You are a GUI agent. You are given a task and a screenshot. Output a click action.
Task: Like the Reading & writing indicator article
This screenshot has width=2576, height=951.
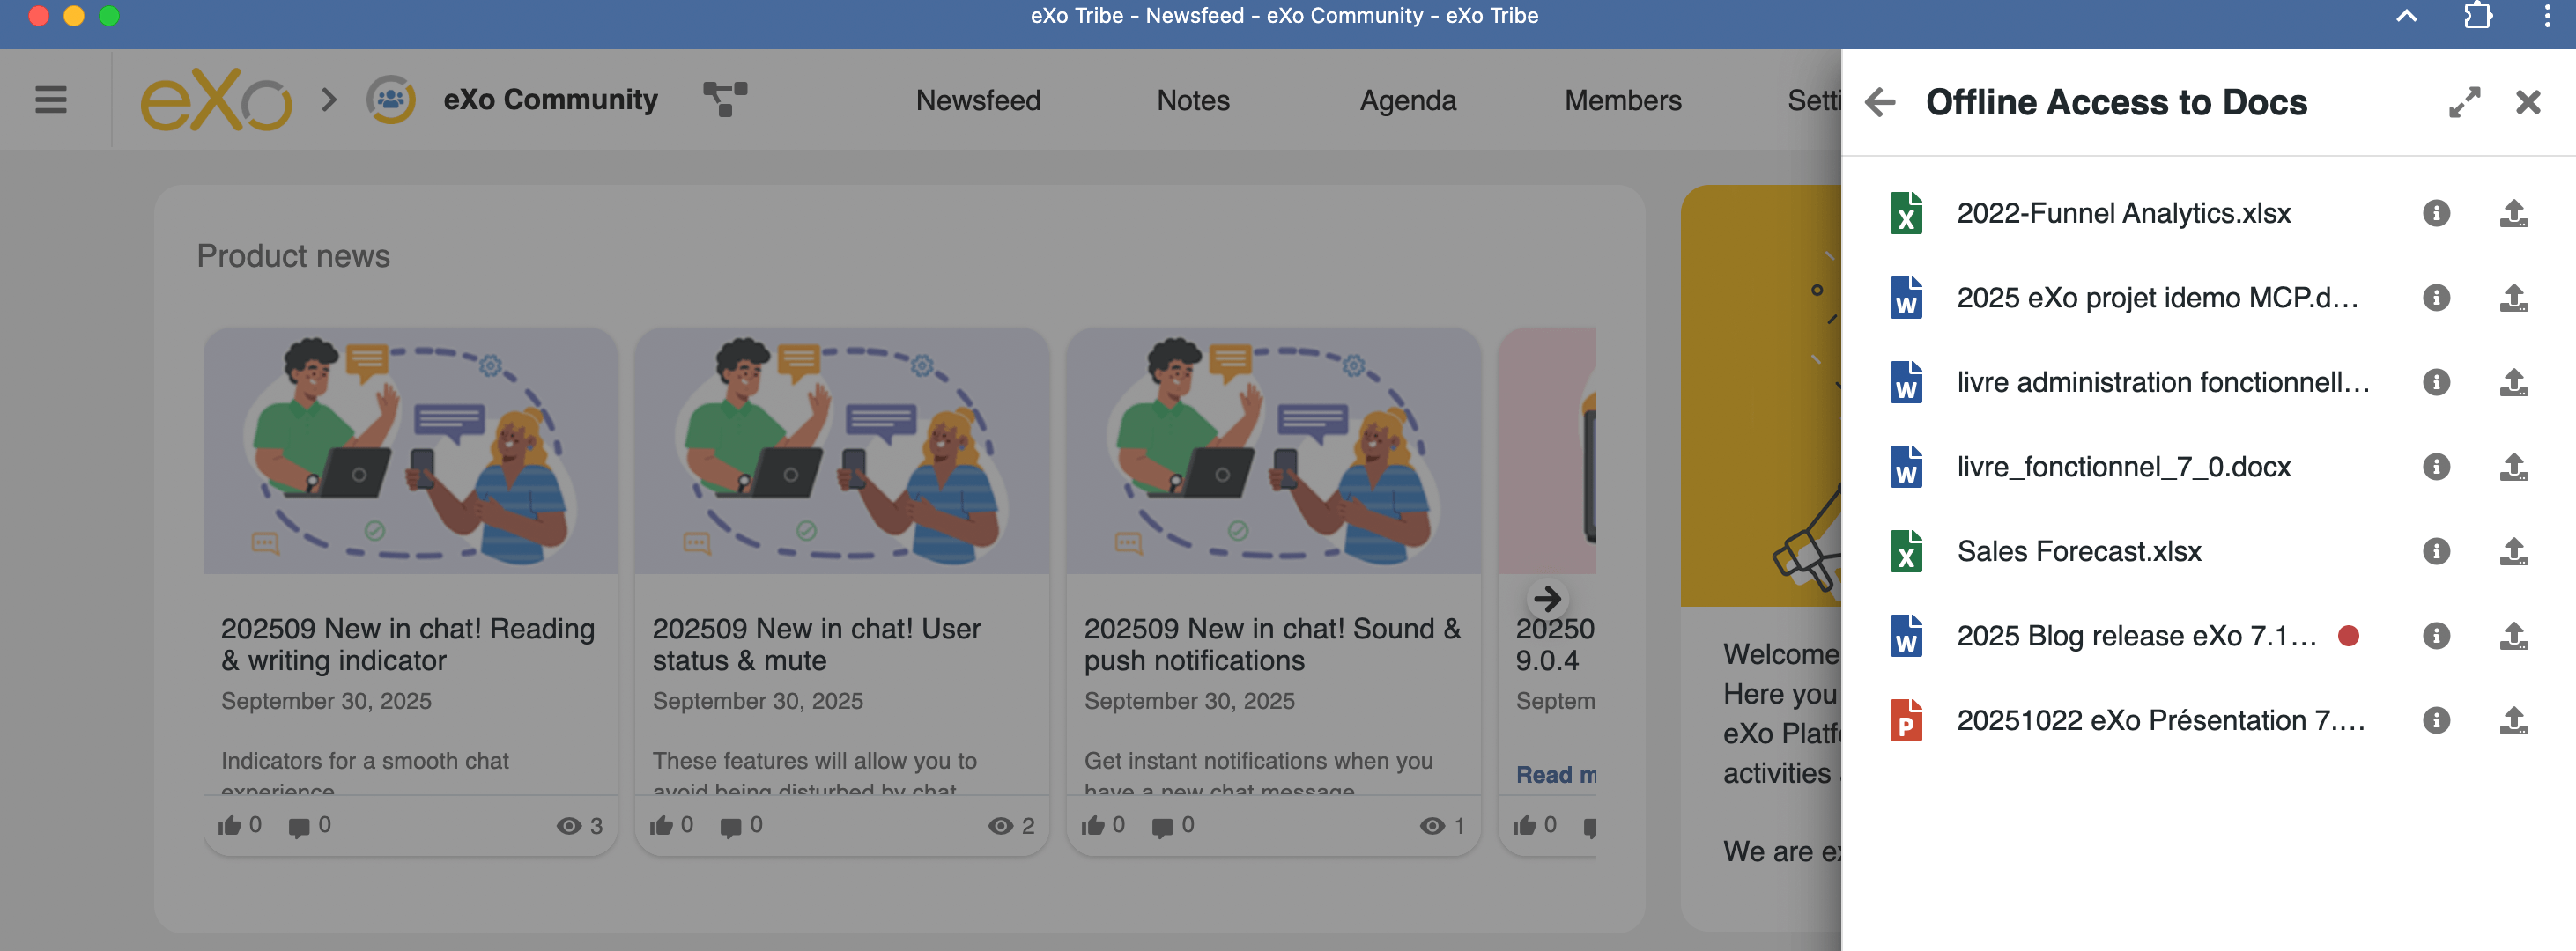(x=230, y=825)
